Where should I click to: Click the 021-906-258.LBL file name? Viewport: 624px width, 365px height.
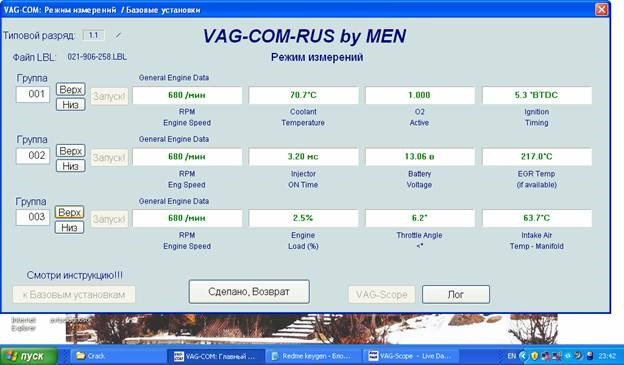[97, 57]
